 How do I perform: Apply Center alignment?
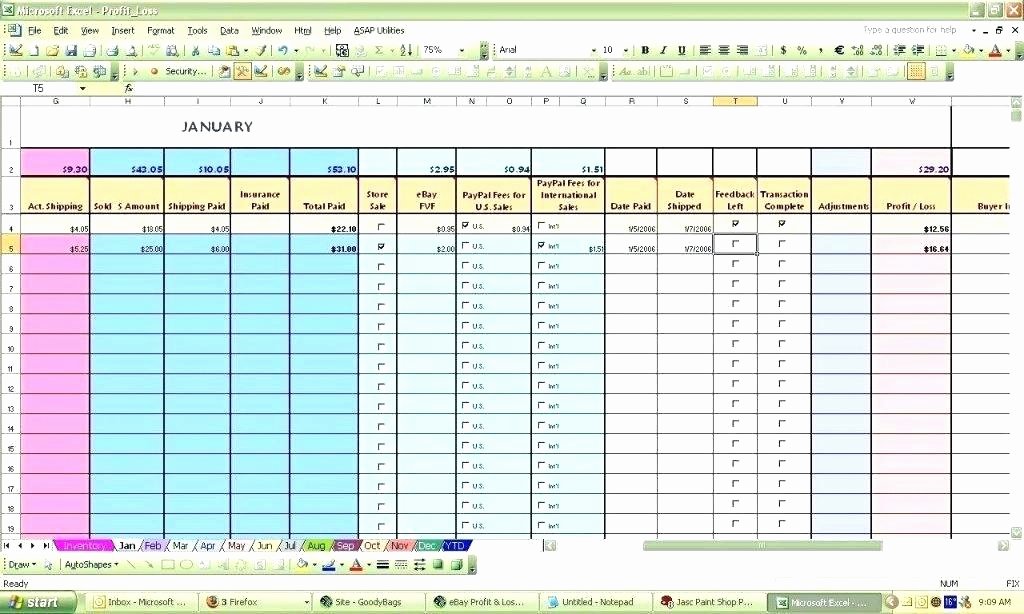point(724,50)
